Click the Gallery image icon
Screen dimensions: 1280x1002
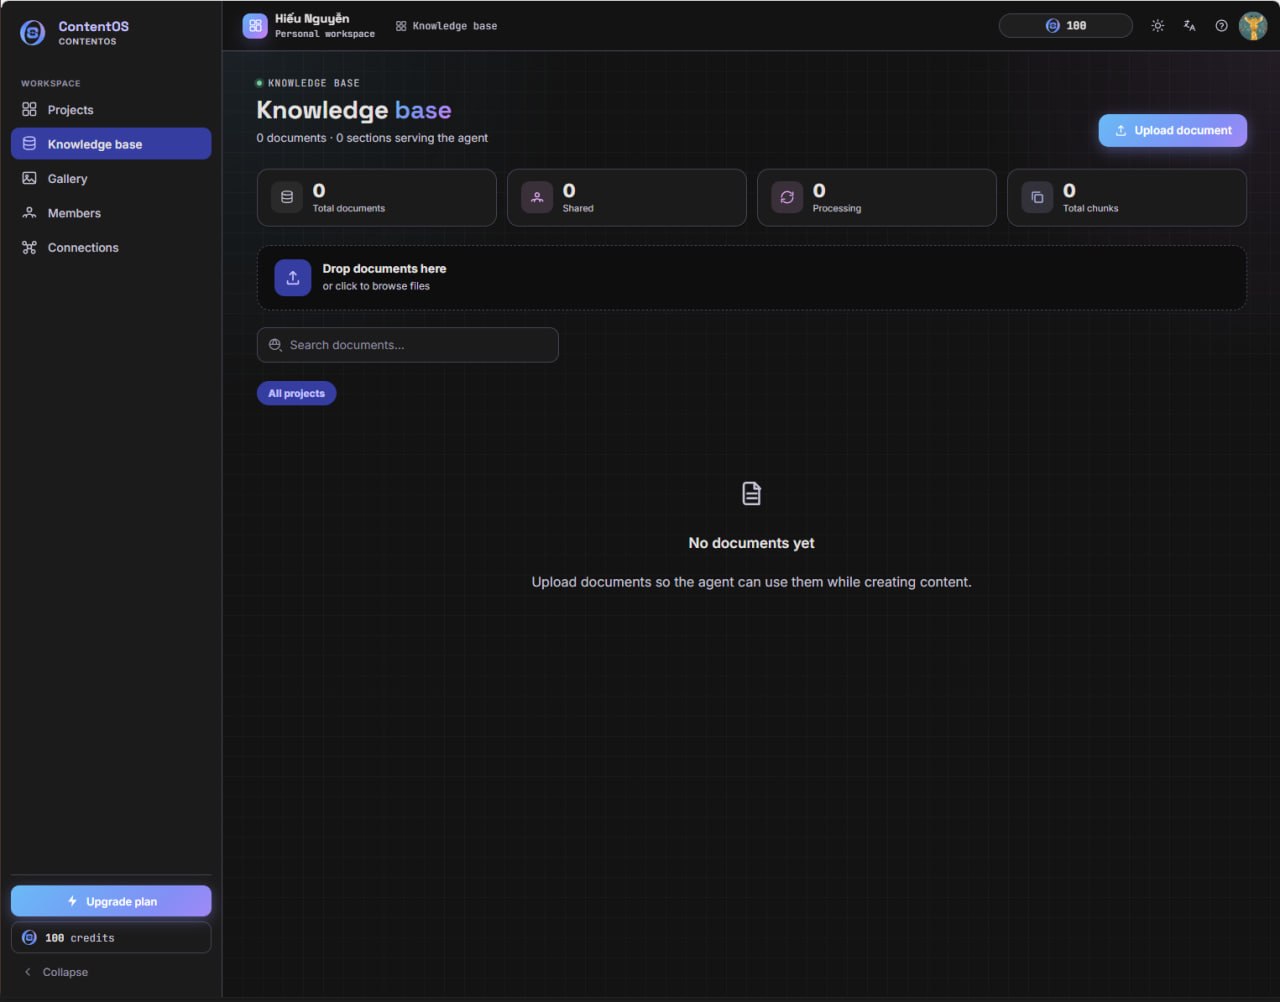(x=29, y=179)
